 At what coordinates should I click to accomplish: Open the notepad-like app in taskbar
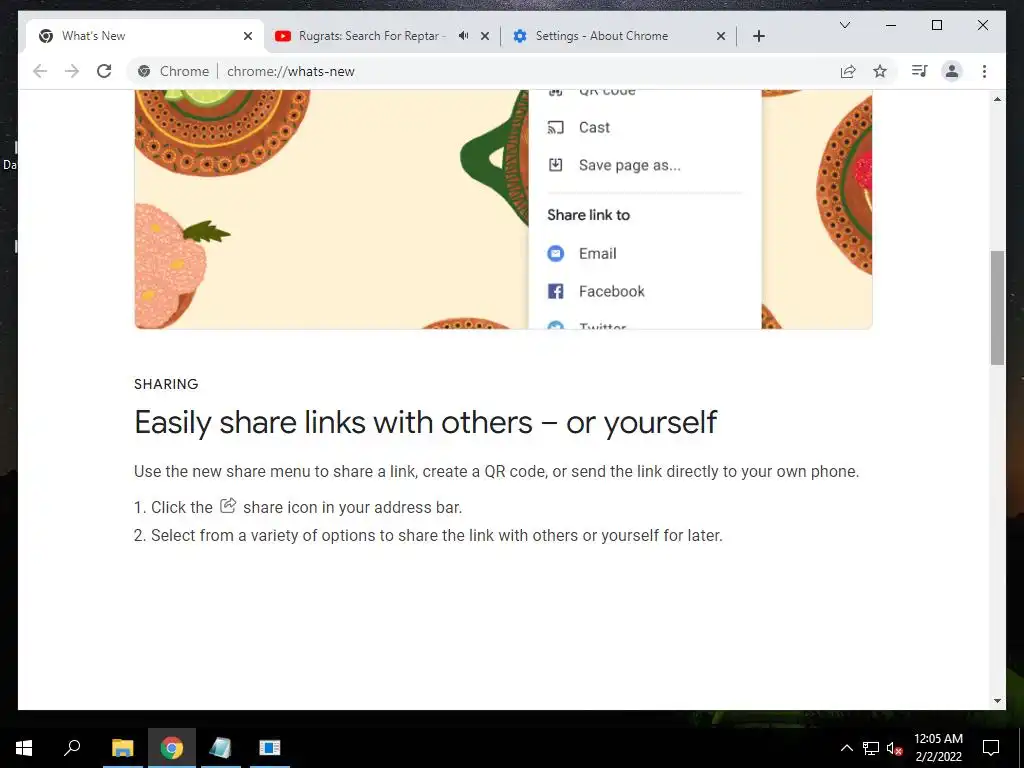pos(221,748)
